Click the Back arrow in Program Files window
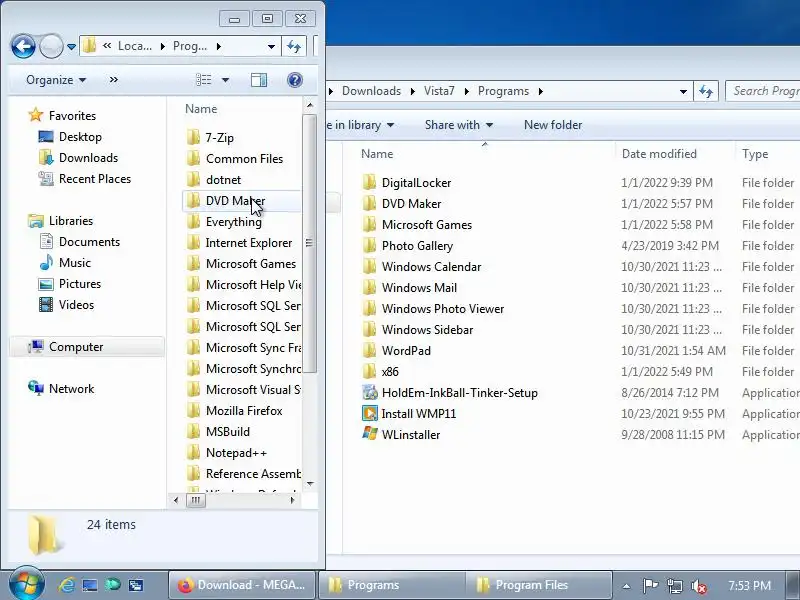Screen dimensions: 800x600 [x=23, y=46]
